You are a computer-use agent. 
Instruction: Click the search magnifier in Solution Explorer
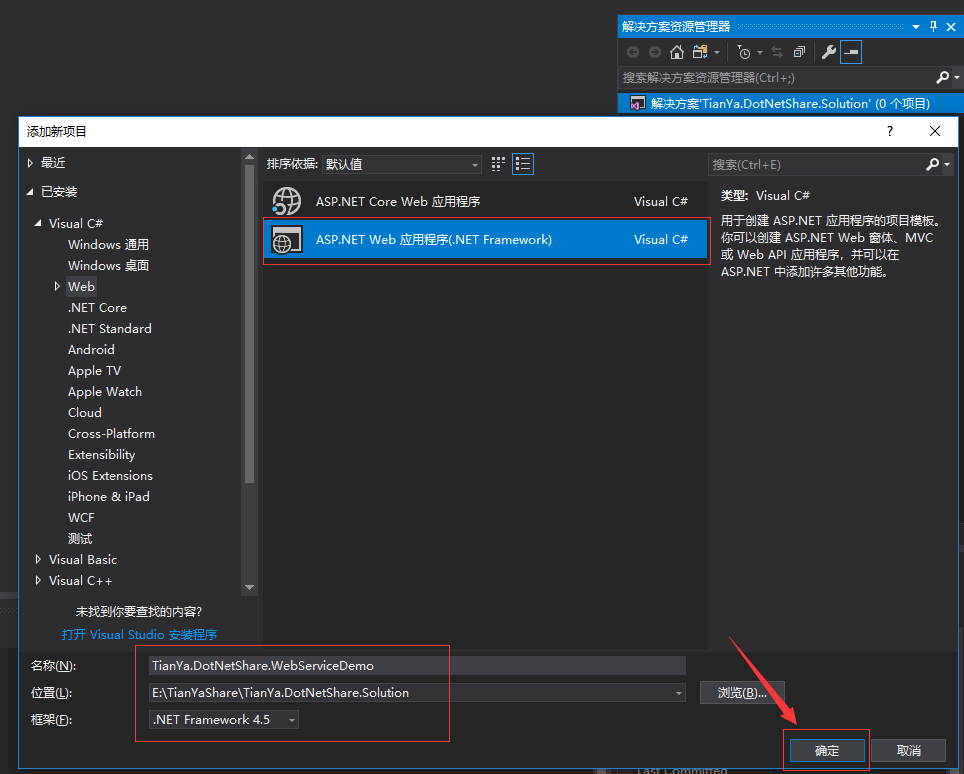coord(942,77)
